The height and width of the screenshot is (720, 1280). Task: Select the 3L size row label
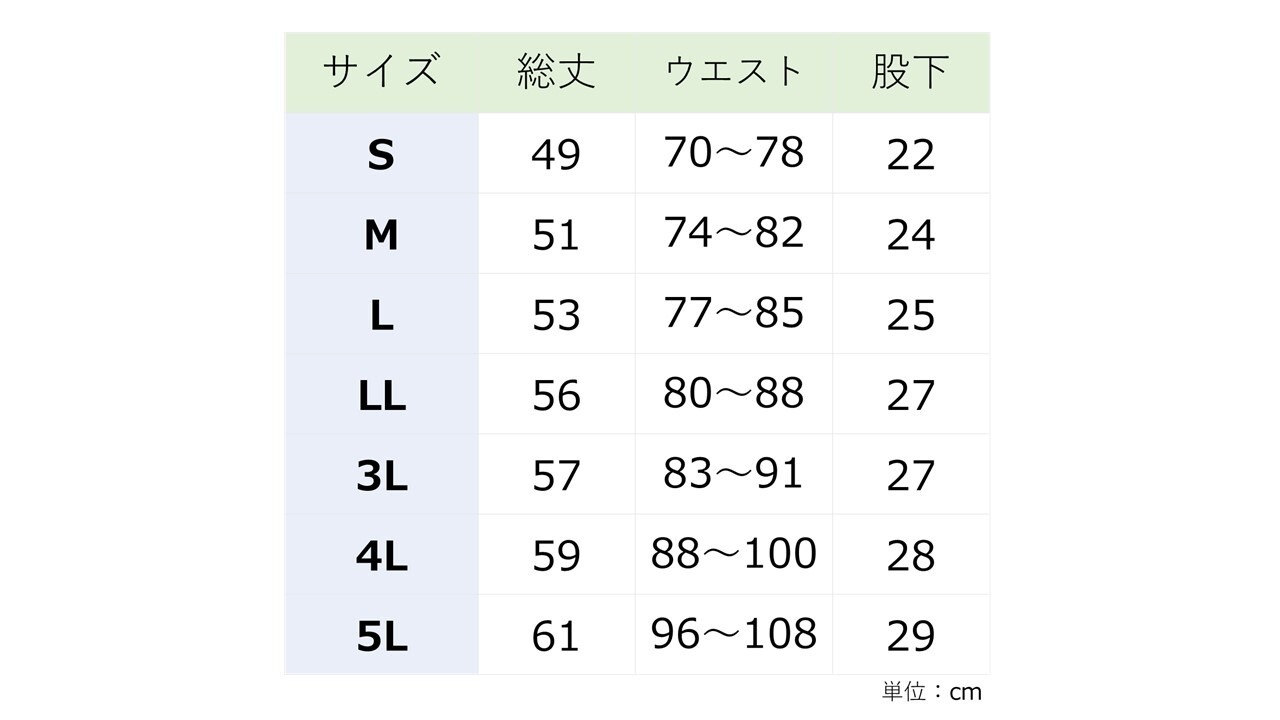[381, 476]
